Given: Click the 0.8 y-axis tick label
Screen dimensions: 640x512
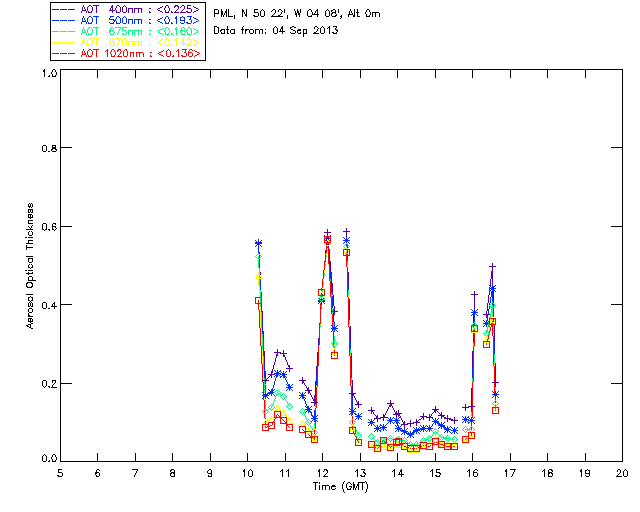Looking at the screenshot, I should (49, 148).
